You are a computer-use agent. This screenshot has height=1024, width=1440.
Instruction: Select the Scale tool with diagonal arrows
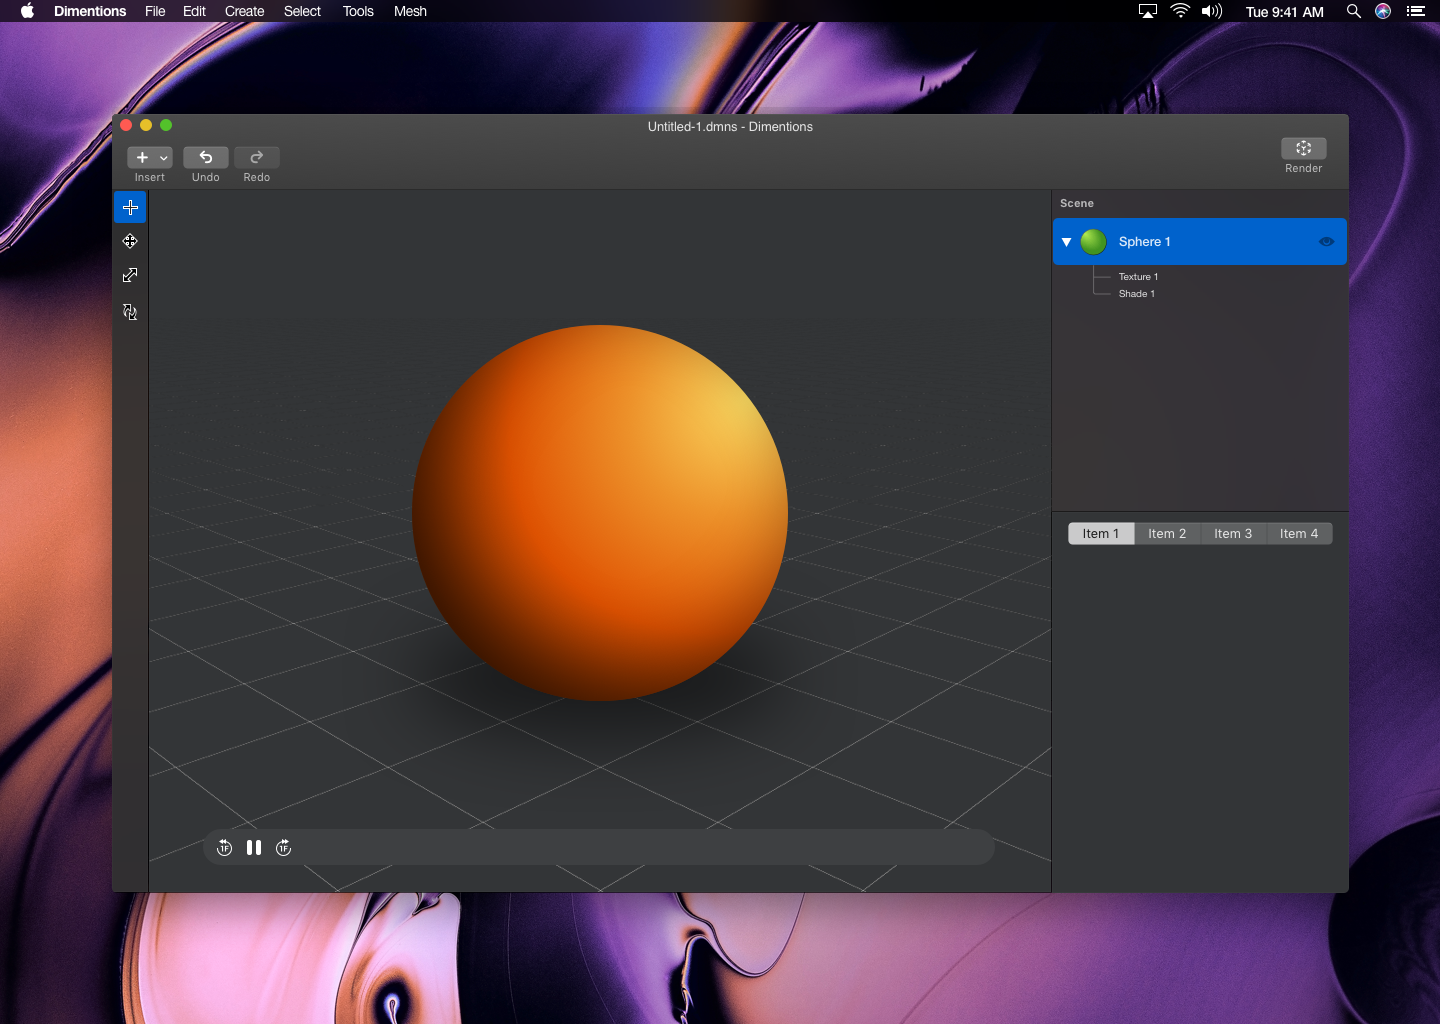coord(130,275)
